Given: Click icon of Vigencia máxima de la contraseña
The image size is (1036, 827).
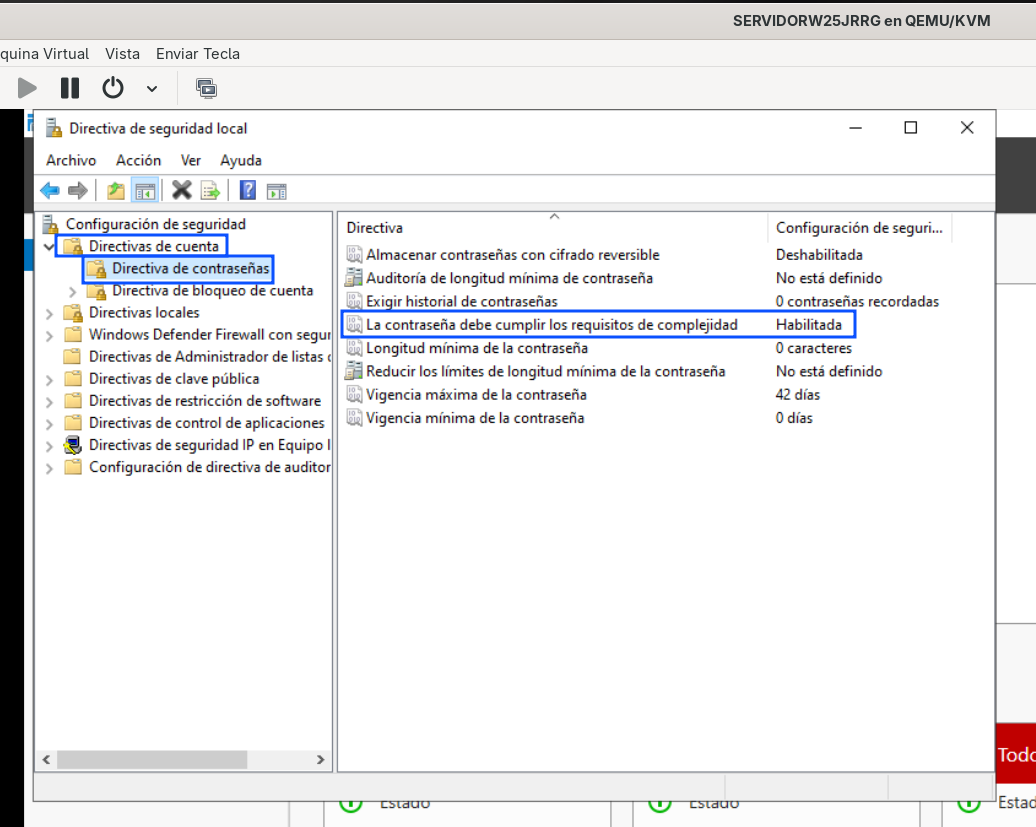Looking at the screenshot, I should pos(354,394).
